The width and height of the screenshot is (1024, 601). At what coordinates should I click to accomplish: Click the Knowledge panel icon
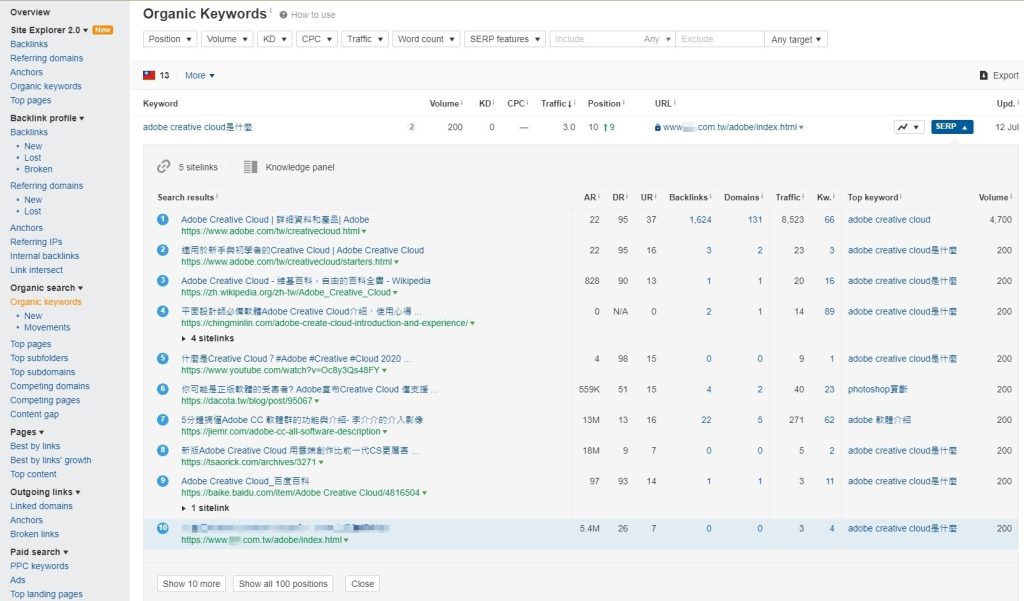pos(250,167)
